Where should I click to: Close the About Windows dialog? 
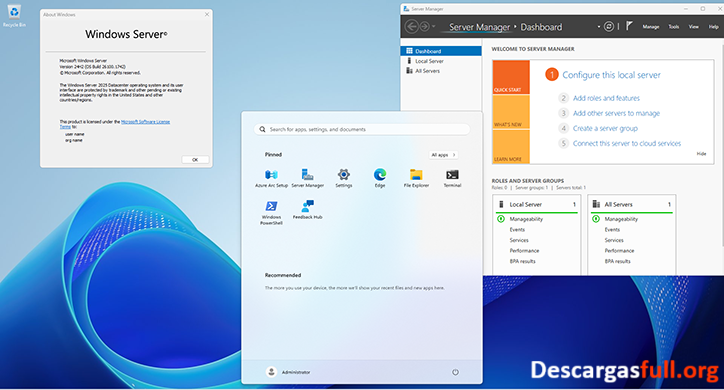click(207, 14)
